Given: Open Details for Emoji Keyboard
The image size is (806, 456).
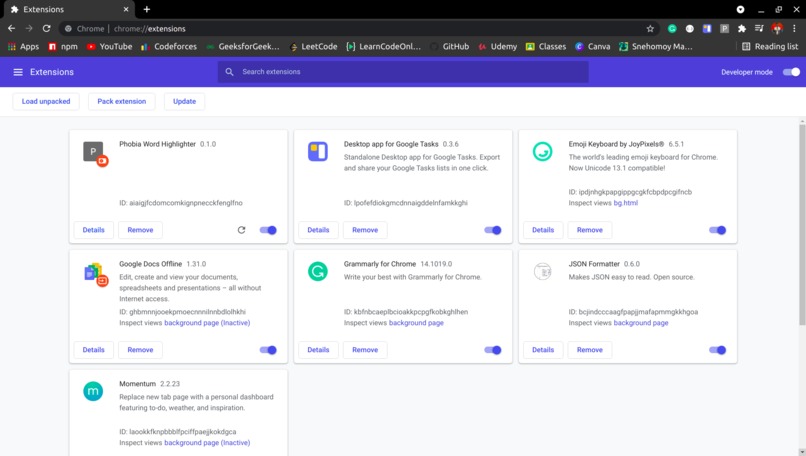Looking at the screenshot, I should 543,230.
